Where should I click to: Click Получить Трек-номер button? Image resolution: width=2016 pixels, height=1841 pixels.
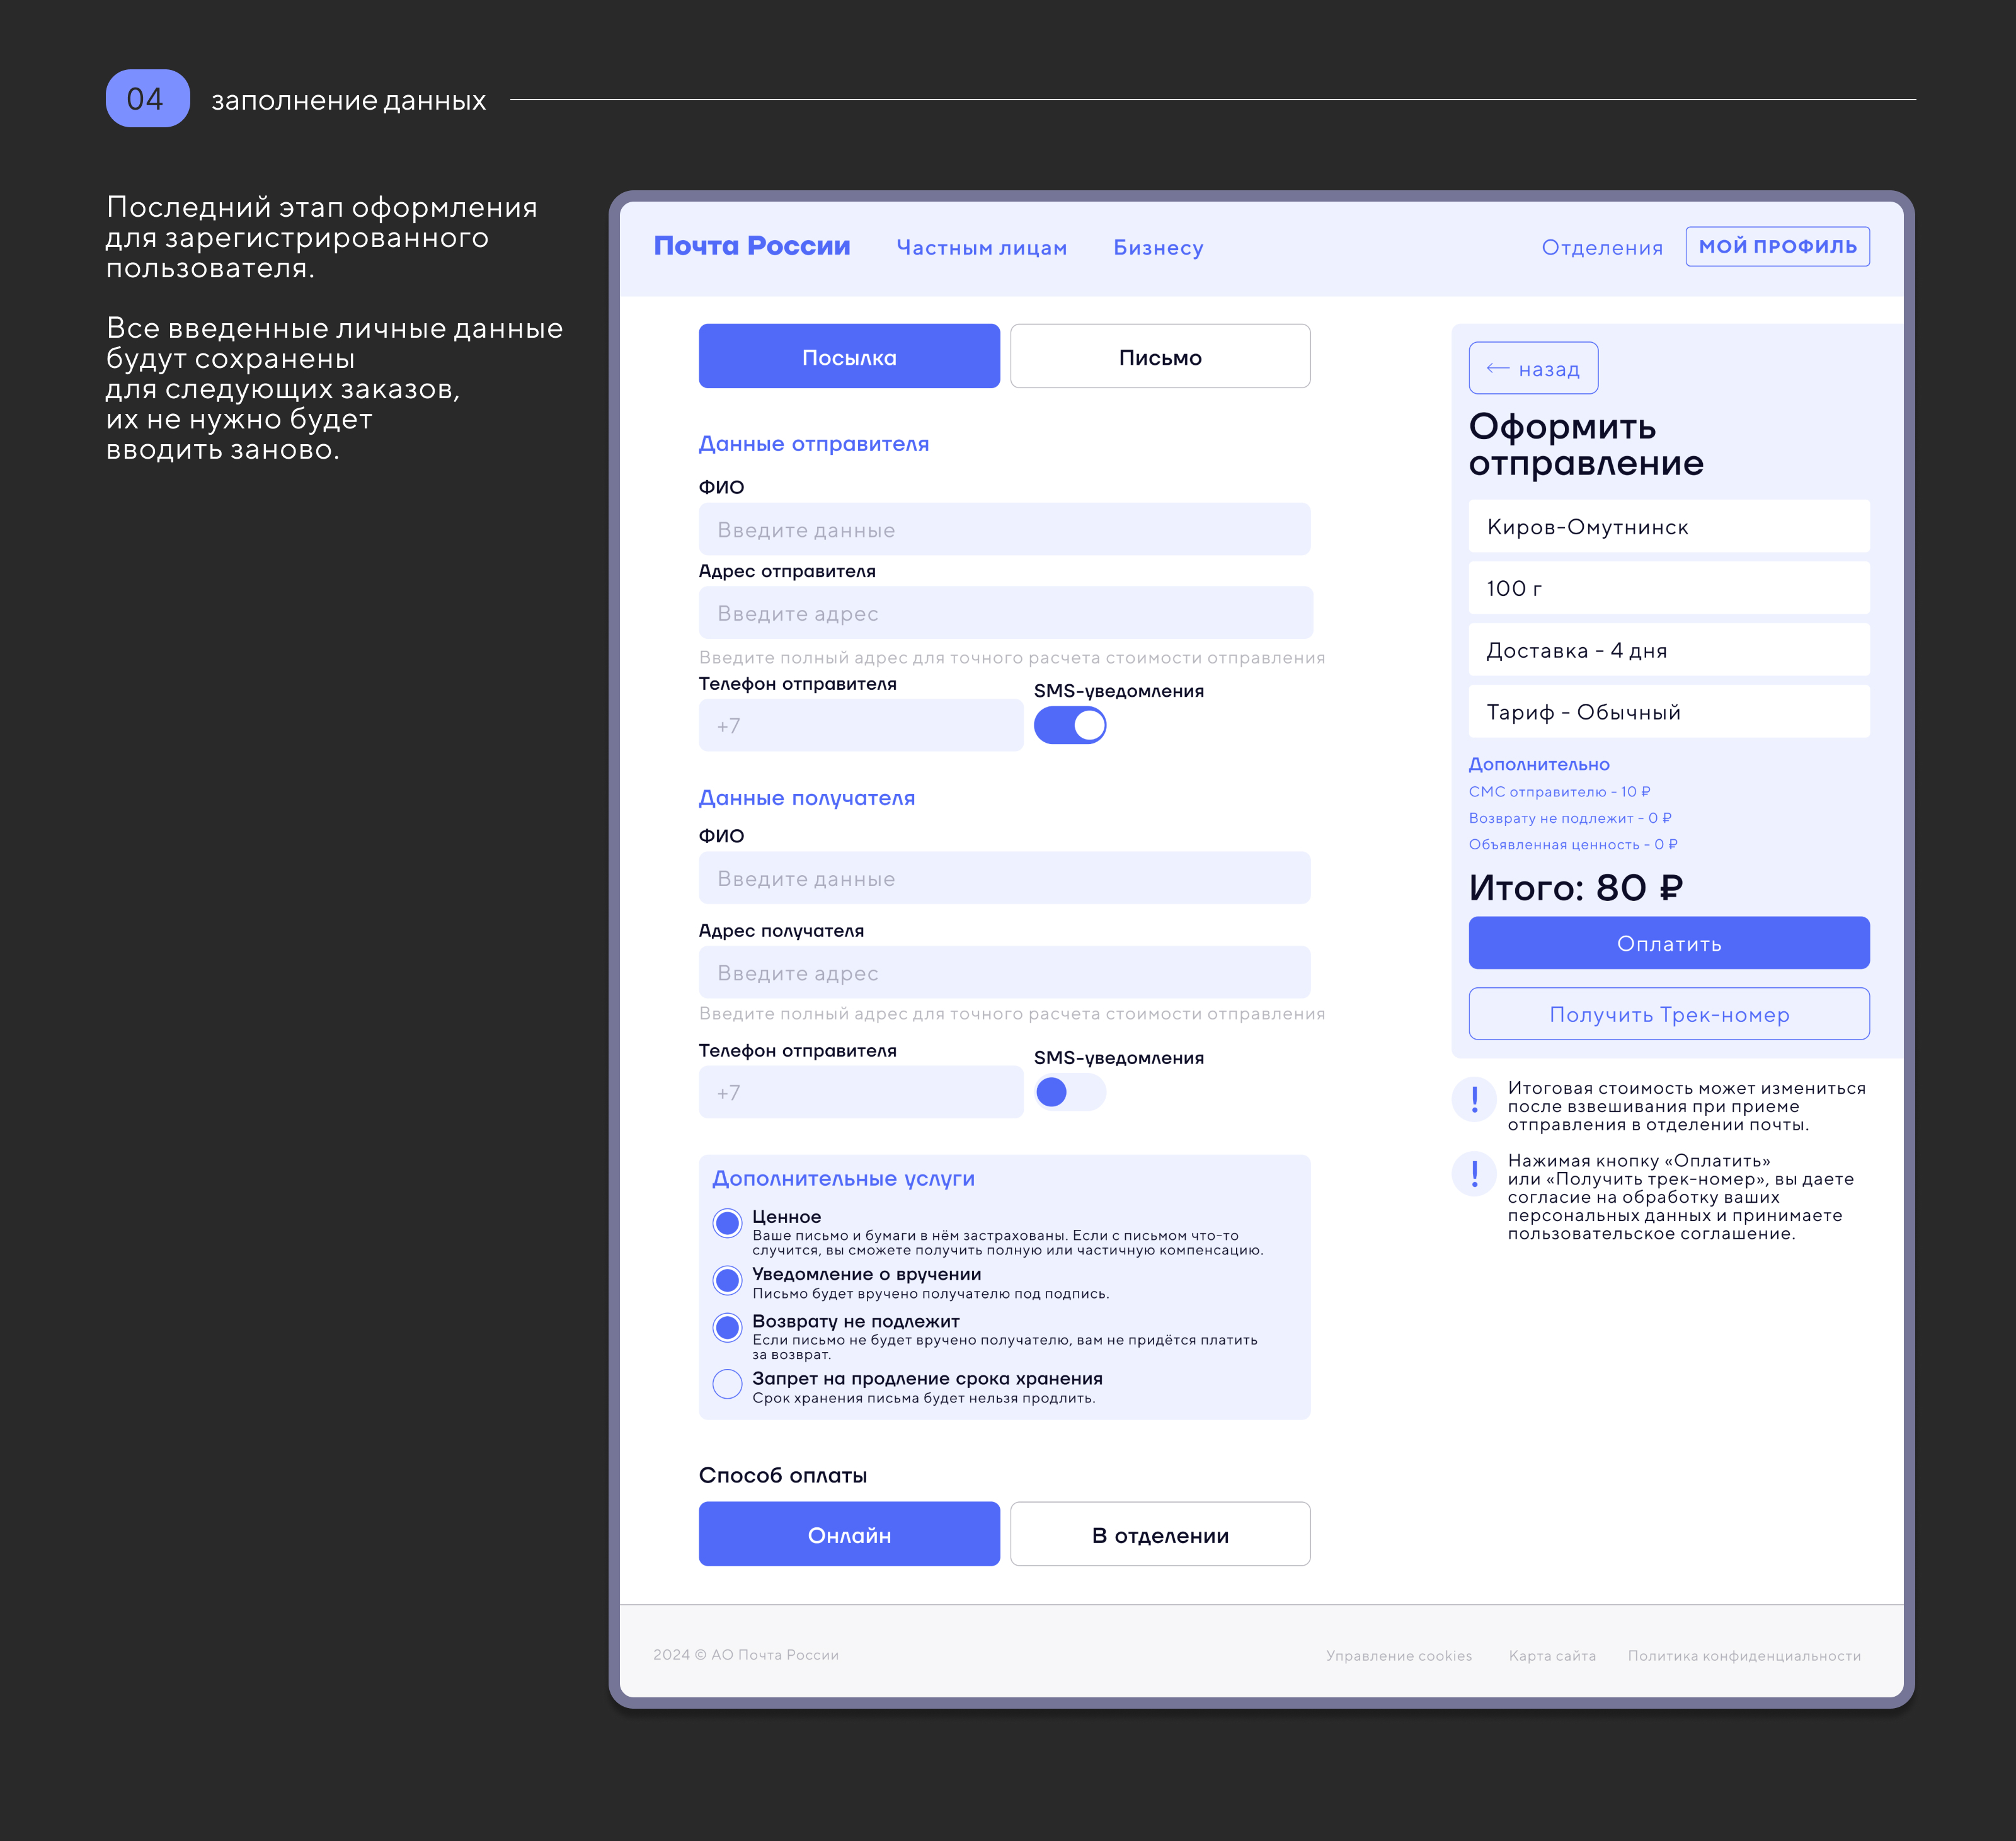coord(1668,1014)
